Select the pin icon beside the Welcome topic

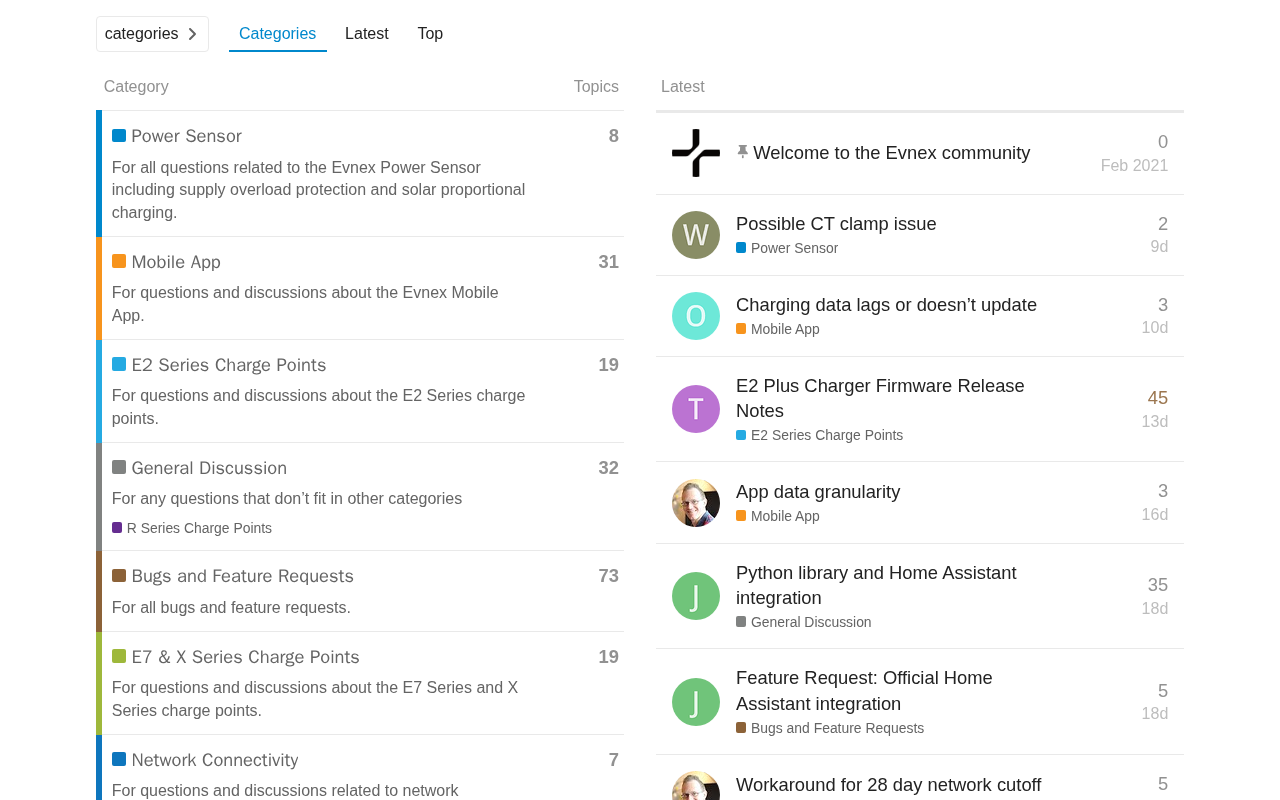742,152
